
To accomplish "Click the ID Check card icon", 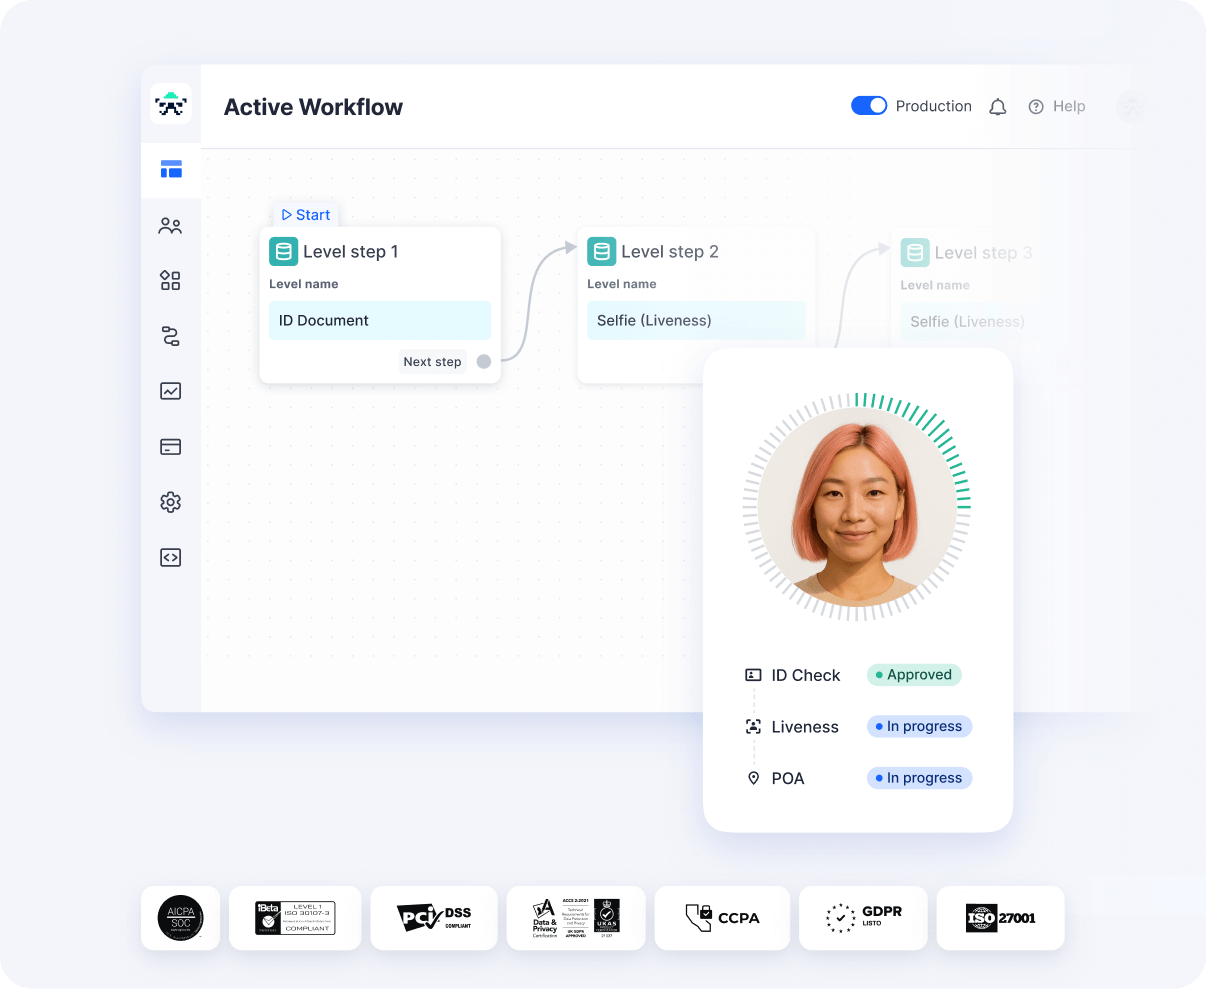I will 754,675.
